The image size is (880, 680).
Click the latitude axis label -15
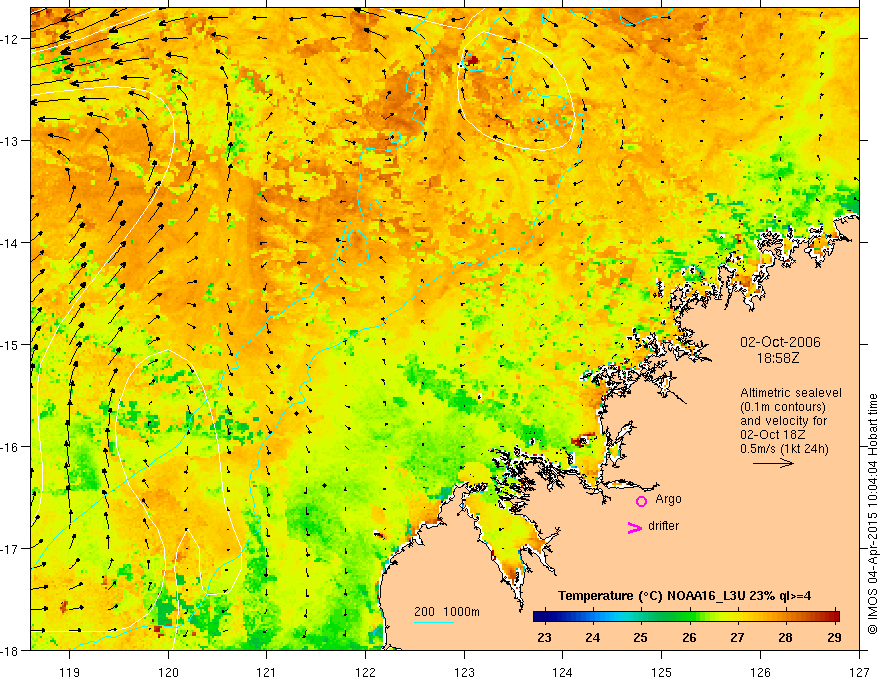click(x=11, y=344)
